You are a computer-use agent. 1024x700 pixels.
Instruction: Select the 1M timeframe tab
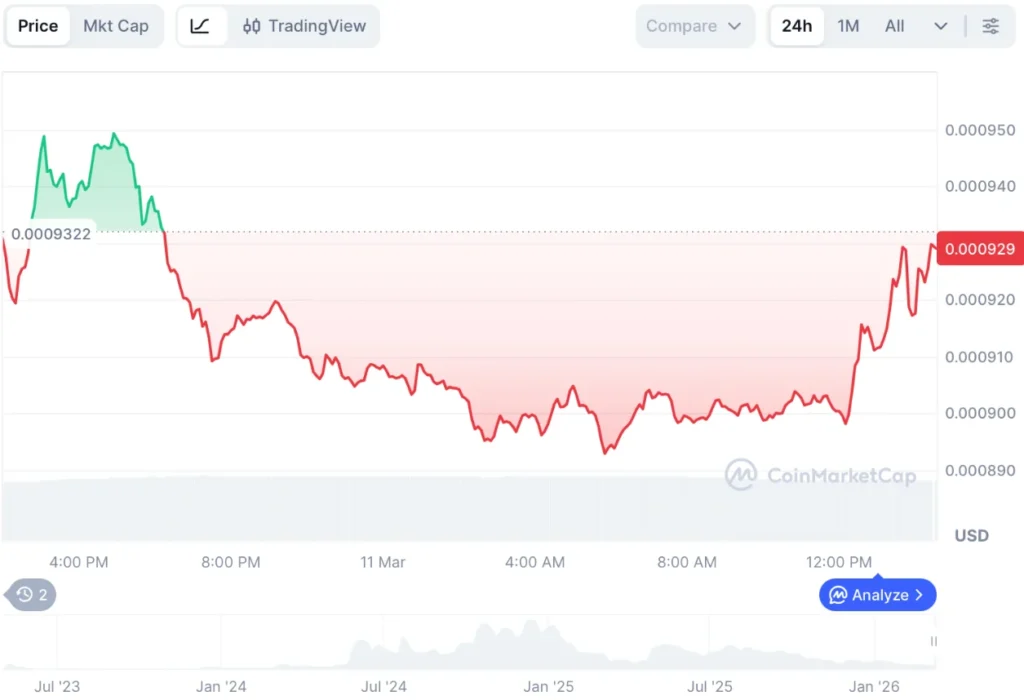848,26
